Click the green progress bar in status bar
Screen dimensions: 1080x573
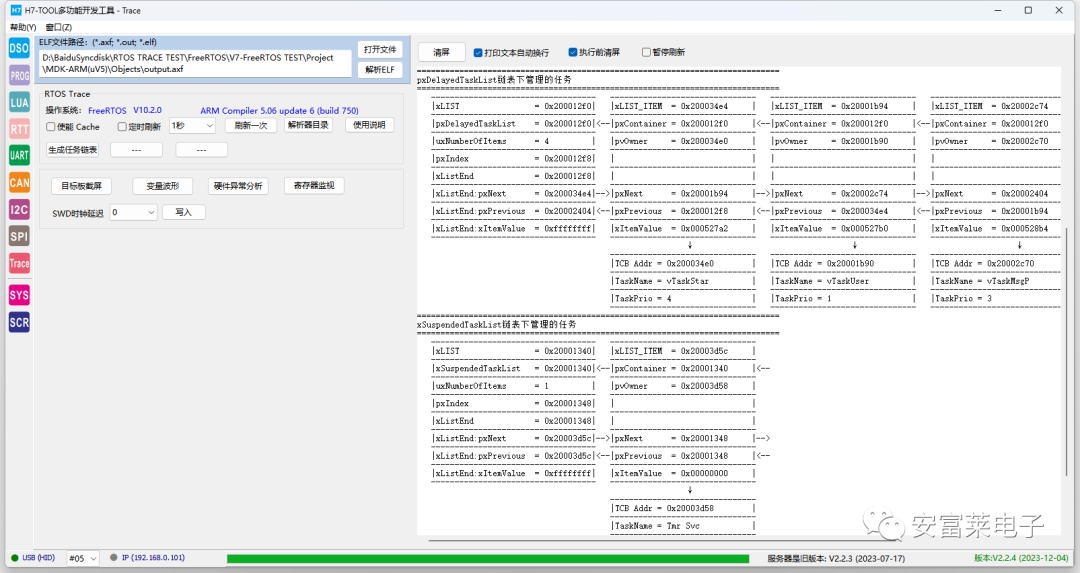[x=488, y=559]
